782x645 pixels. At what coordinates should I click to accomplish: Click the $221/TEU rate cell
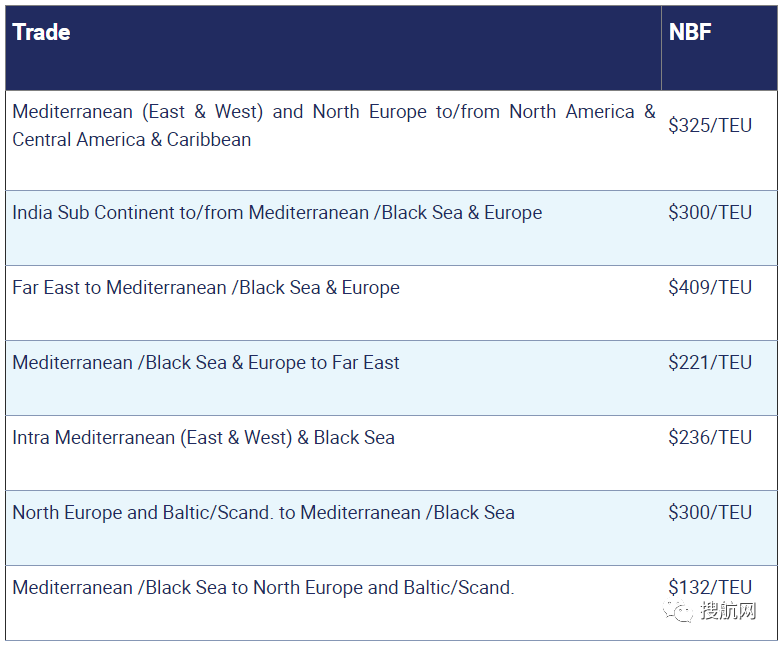pyautogui.click(x=710, y=363)
